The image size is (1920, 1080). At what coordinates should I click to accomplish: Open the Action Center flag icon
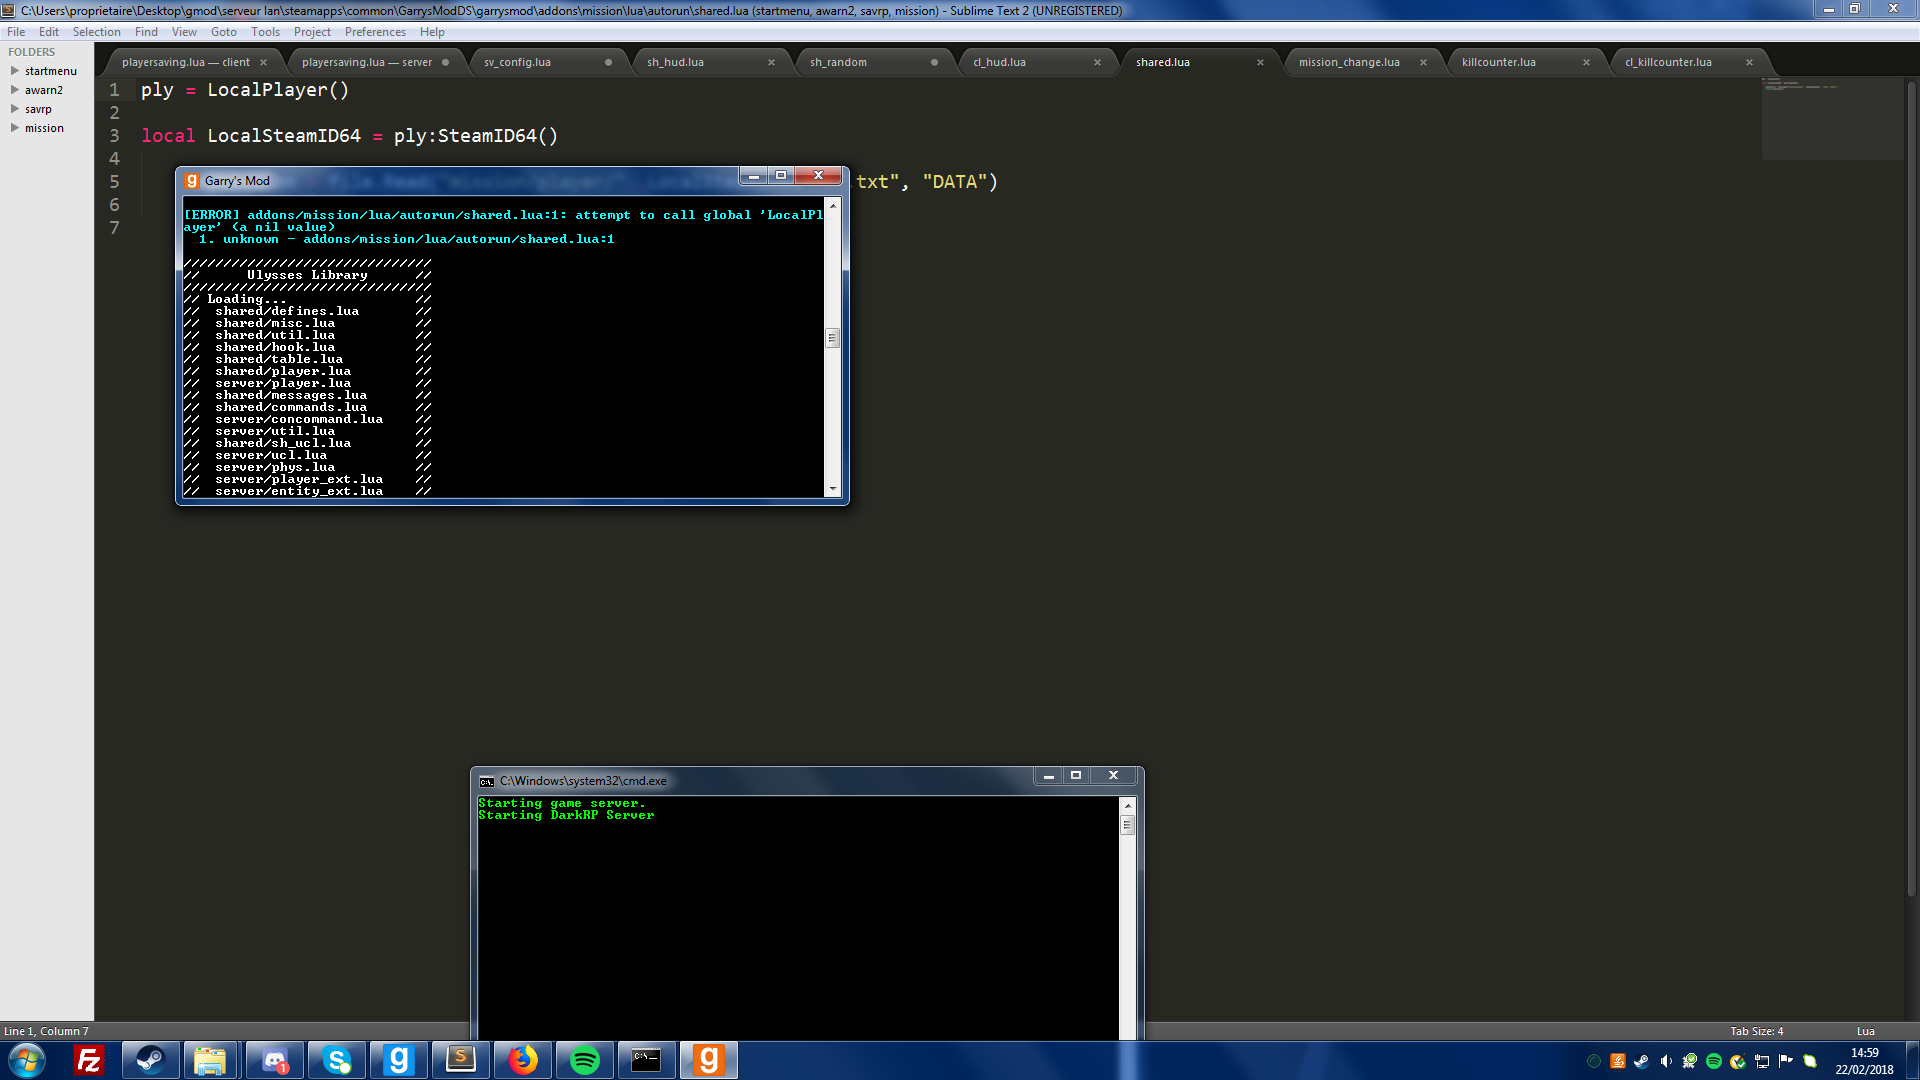click(1786, 1061)
